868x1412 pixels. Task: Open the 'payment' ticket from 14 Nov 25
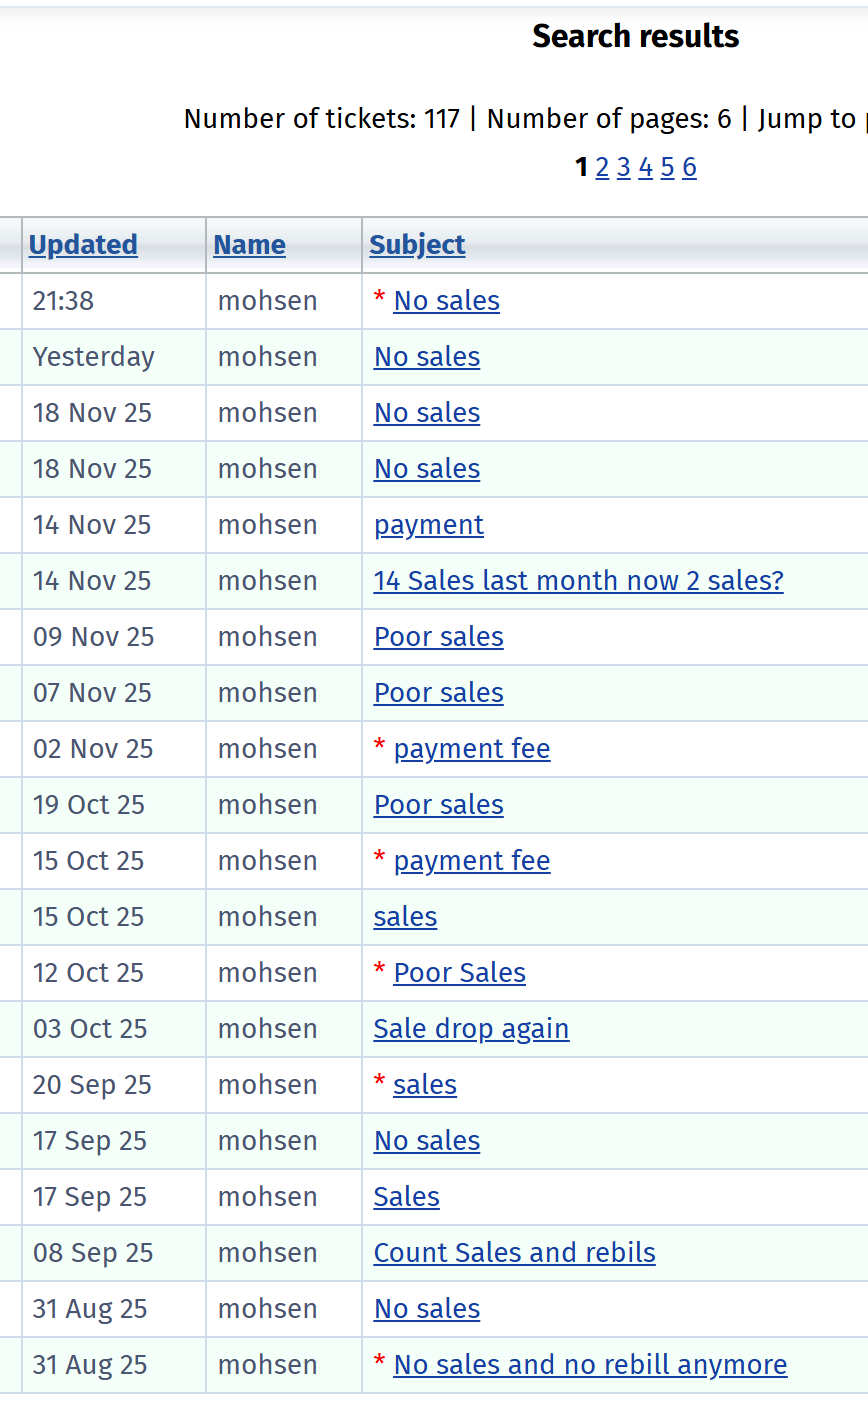click(429, 525)
